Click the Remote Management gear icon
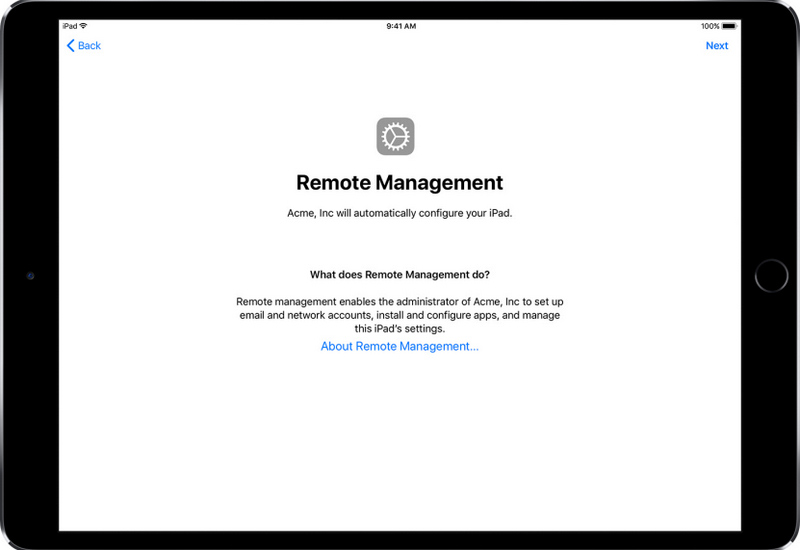The image size is (800, 550). pyautogui.click(x=395, y=136)
